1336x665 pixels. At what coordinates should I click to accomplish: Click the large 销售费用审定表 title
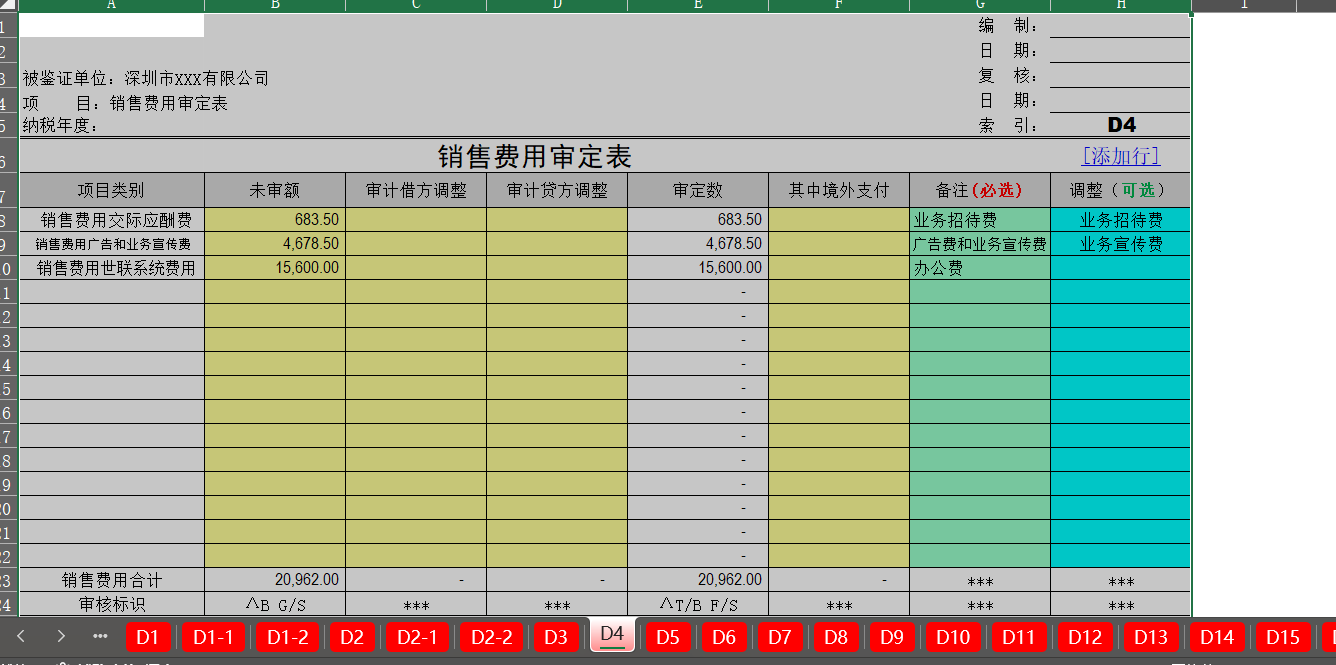tap(535, 157)
